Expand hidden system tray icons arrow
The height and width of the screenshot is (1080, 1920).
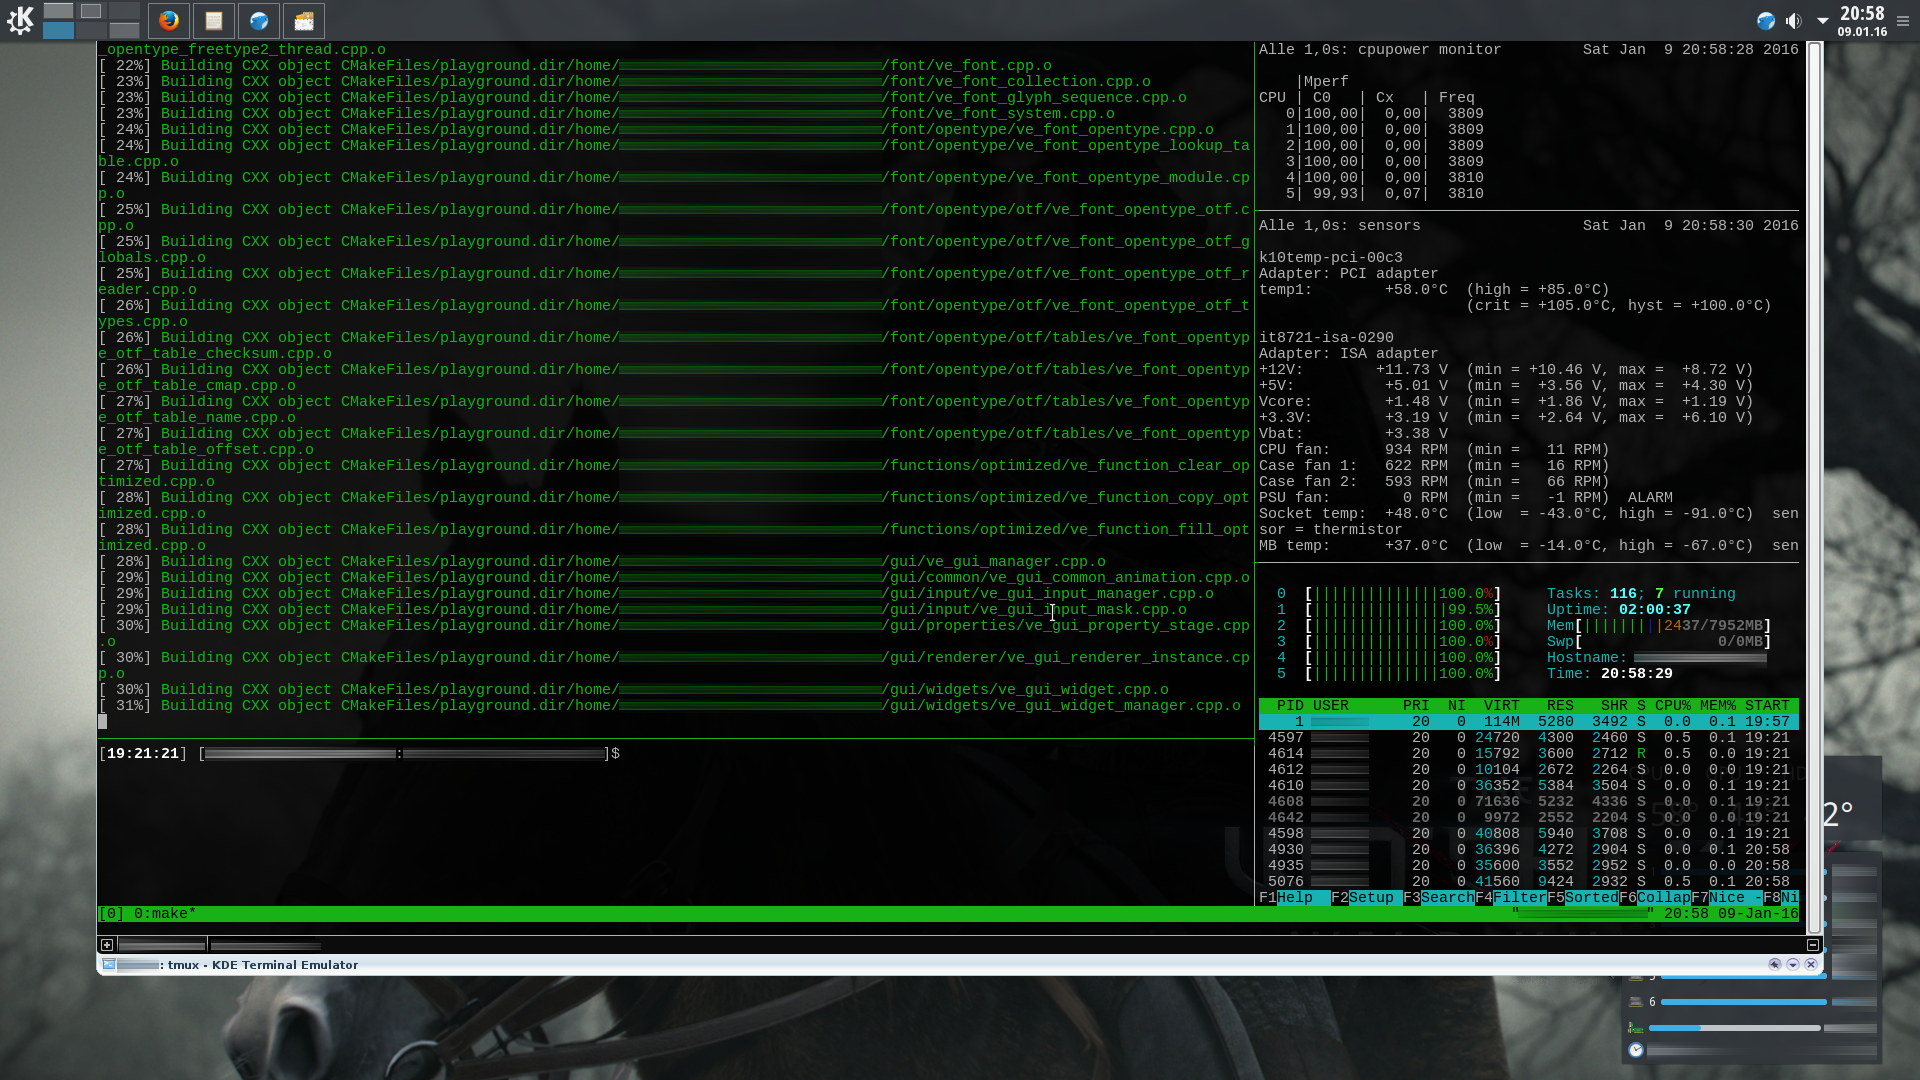coord(1823,21)
